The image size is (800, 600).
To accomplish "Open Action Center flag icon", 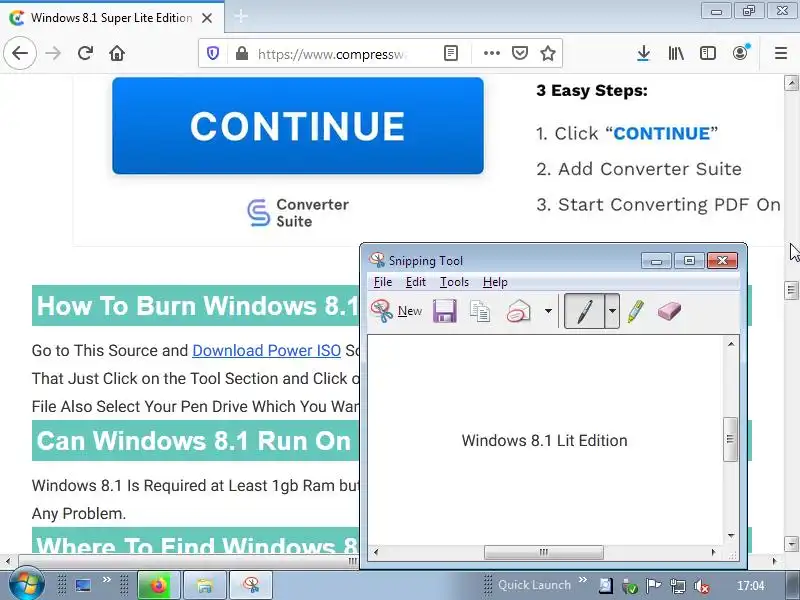I will click(x=654, y=586).
